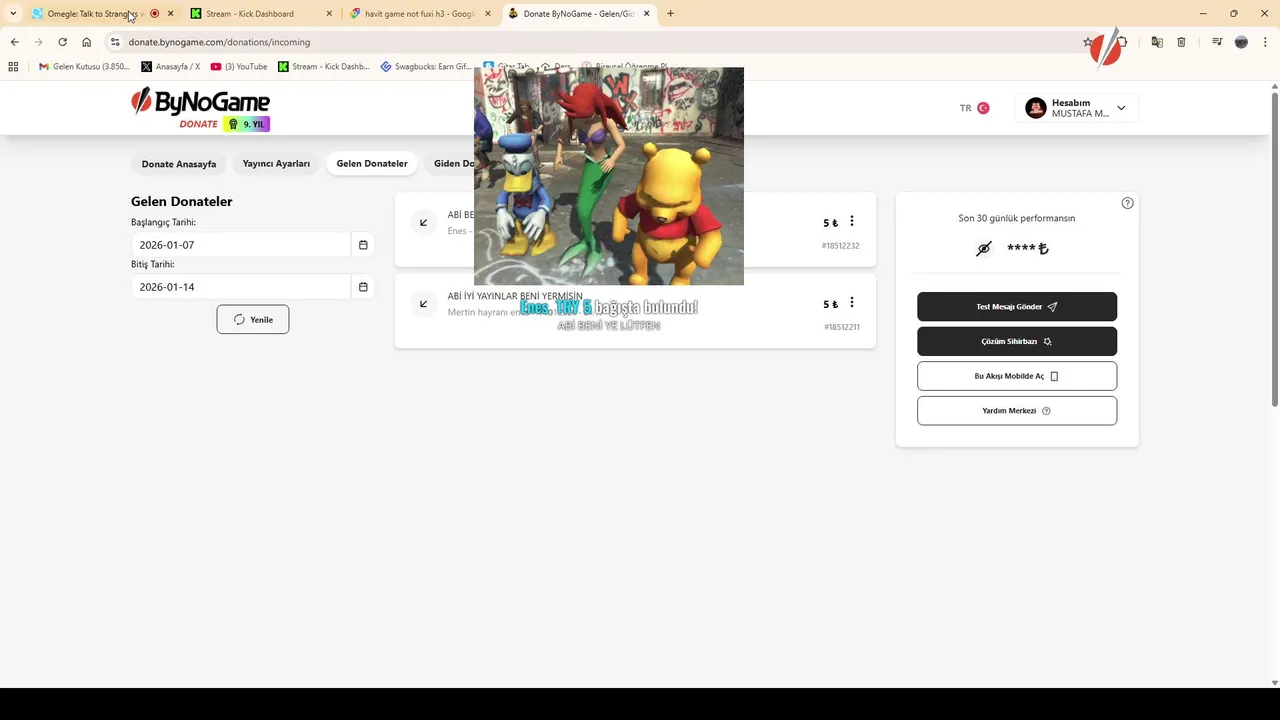The width and height of the screenshot is (1280, 720).
Task: Open the Yardım Merkezi button
Action: click(x=1017, y=411)
